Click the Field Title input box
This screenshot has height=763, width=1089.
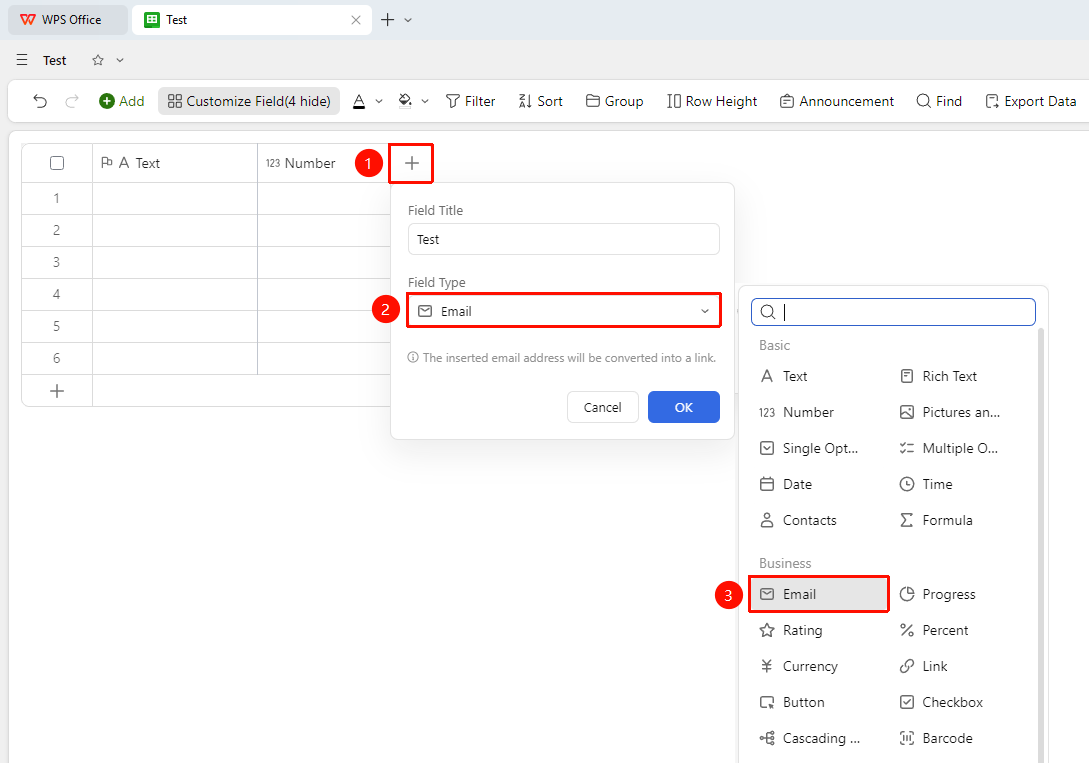point(564,240)
